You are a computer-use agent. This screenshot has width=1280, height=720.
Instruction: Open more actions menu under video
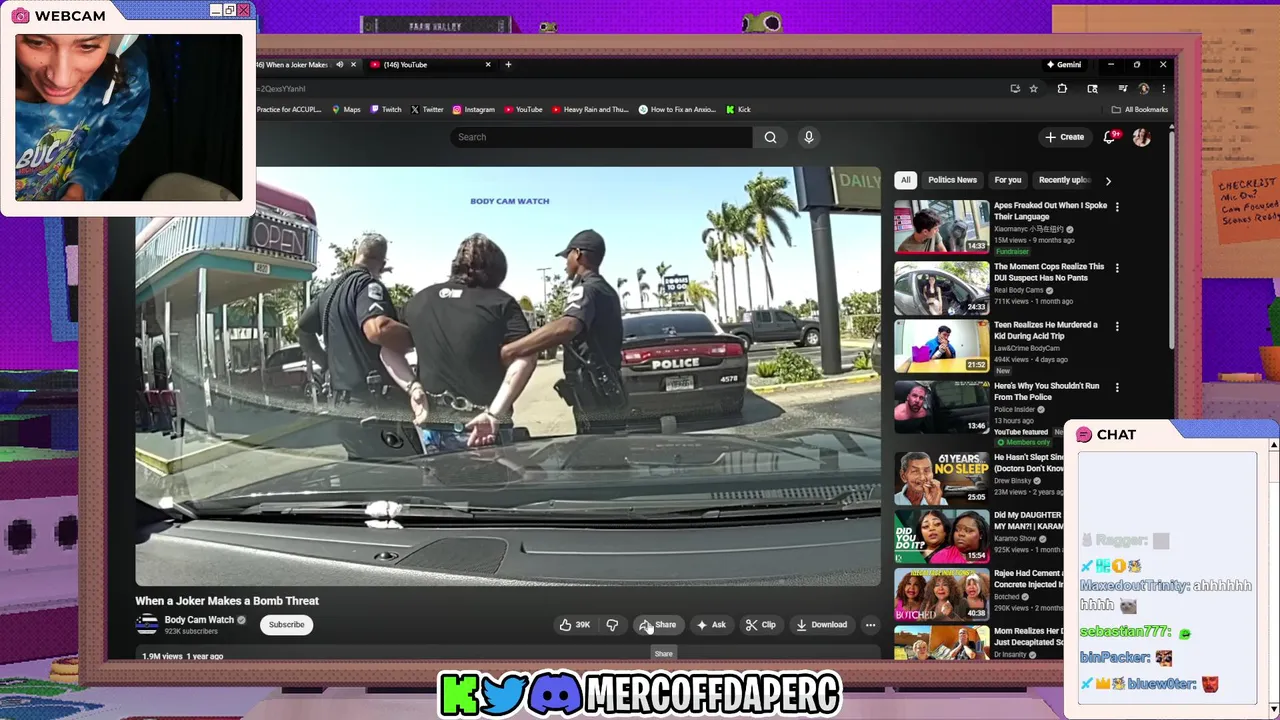tap(870, 625)
